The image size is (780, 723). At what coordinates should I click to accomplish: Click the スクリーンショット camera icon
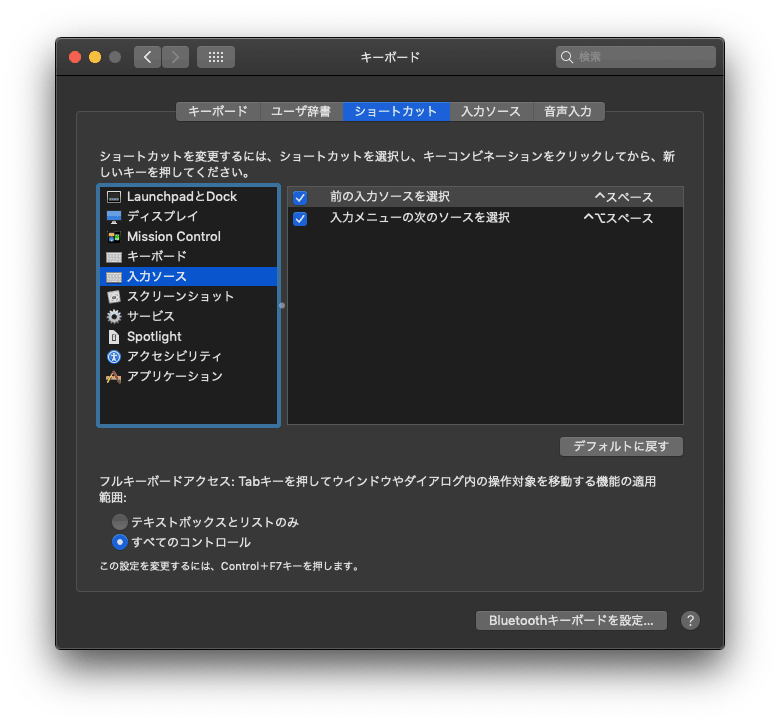click(113, 297)
